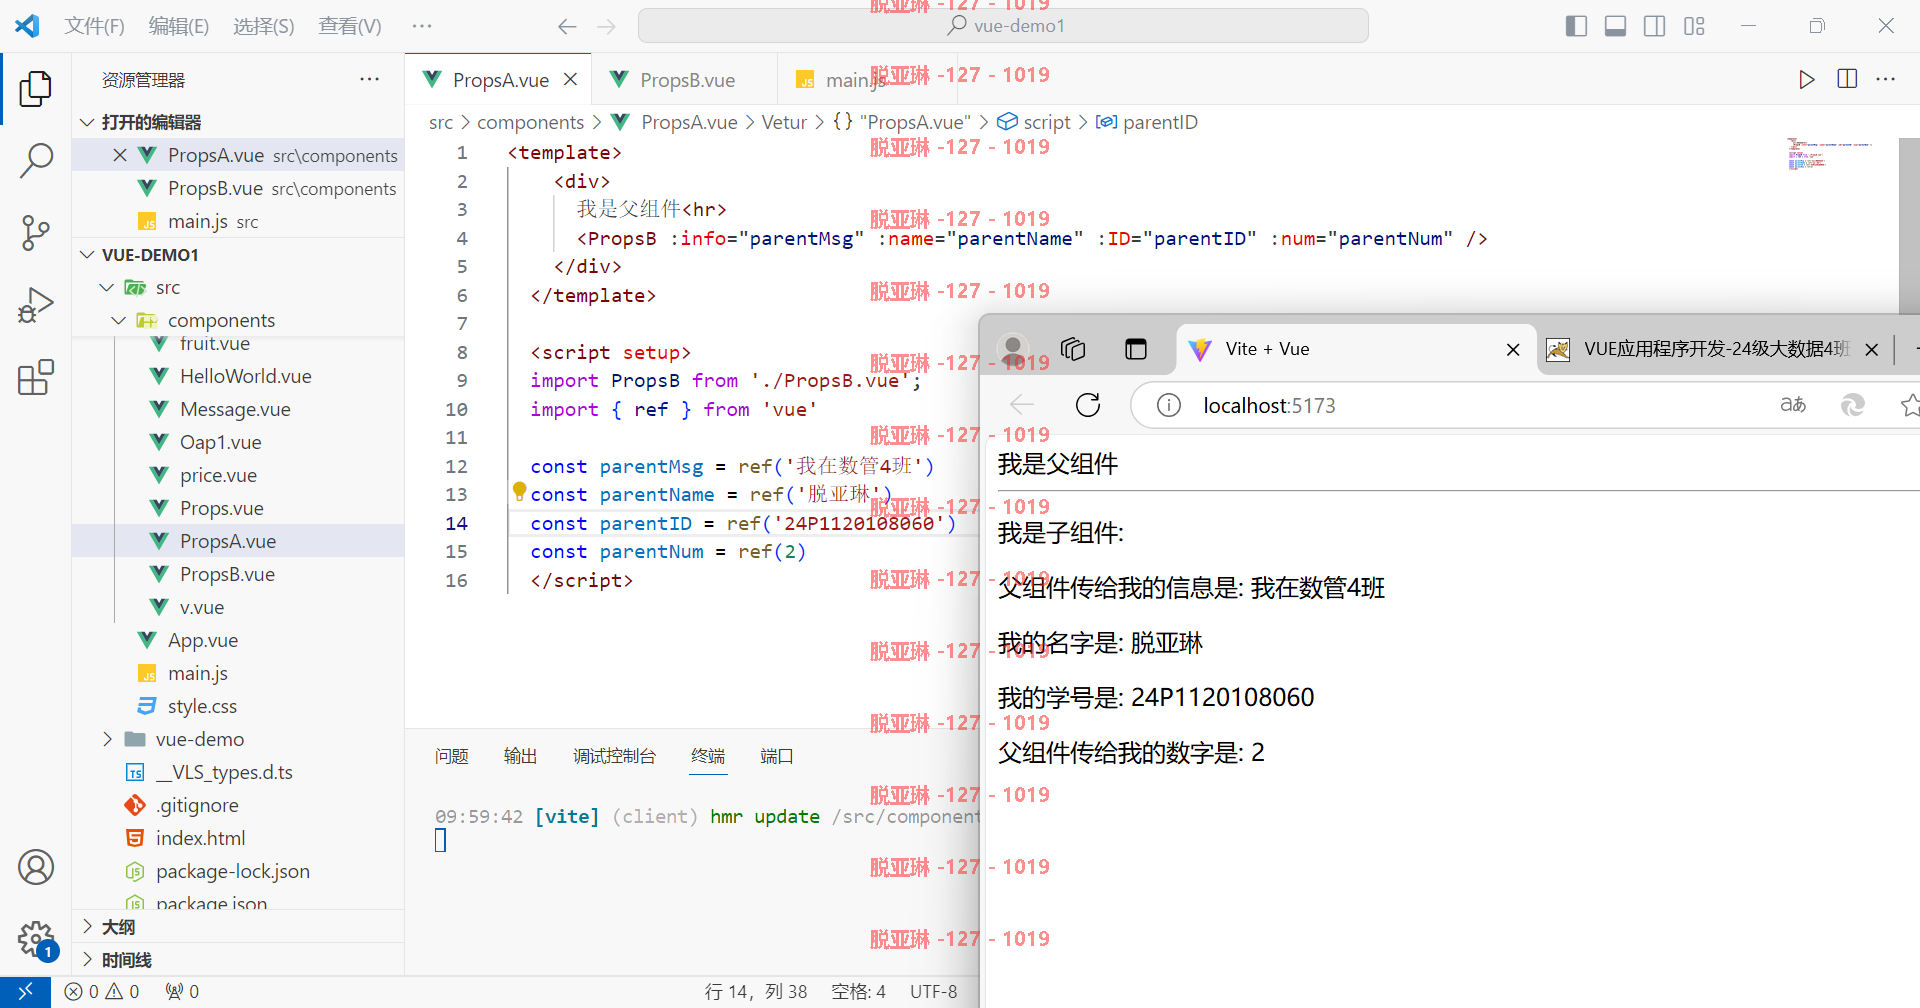Open the Selection menu
Screen dimensions: 1920x1008
pos(264,27)
